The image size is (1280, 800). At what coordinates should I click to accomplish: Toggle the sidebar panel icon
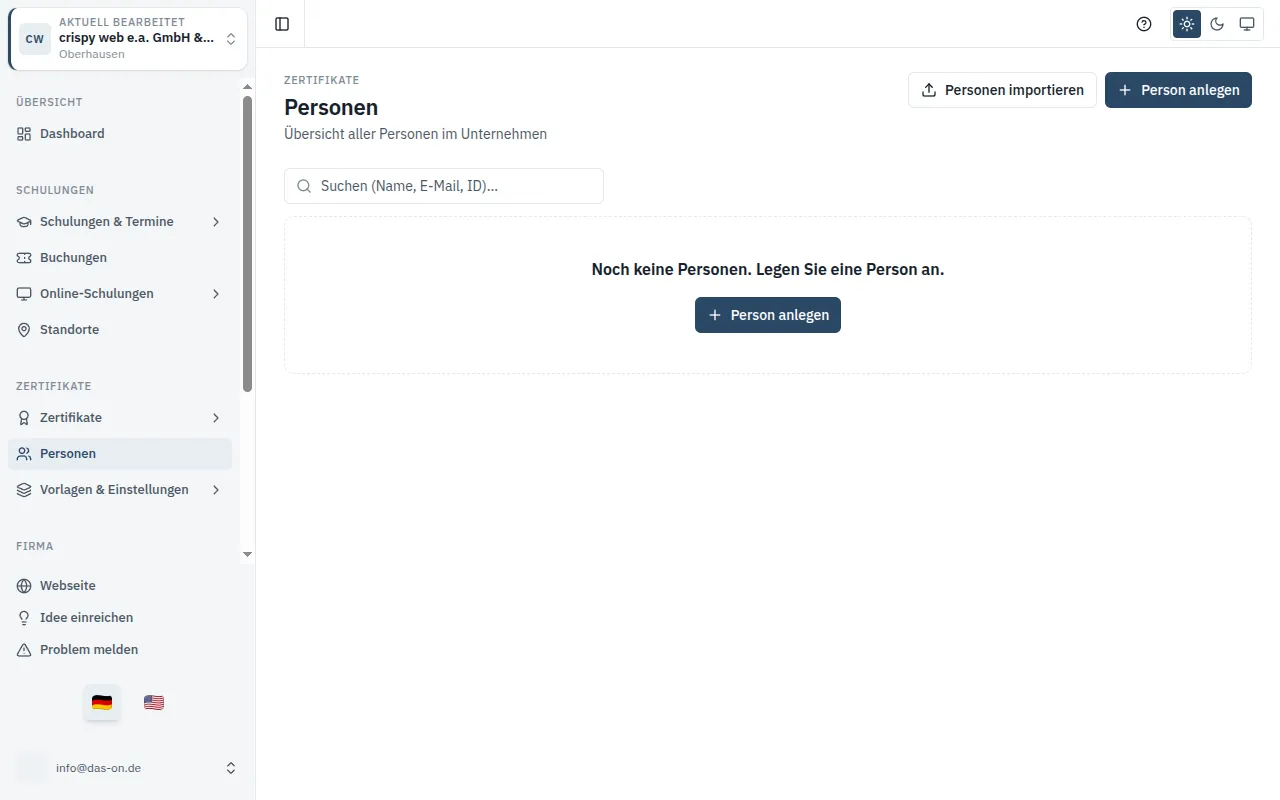click(282, 24)
